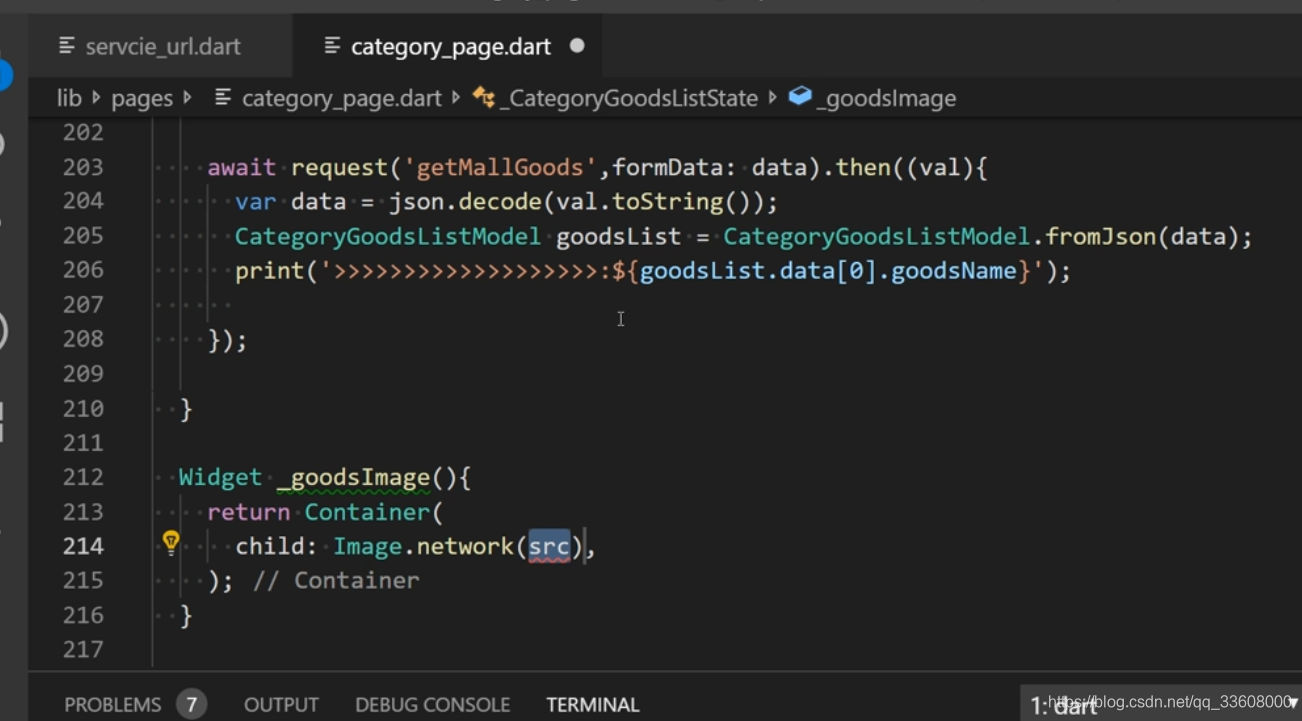Click the lightbulb quick-fix icon on line 214

click(171, 543)
